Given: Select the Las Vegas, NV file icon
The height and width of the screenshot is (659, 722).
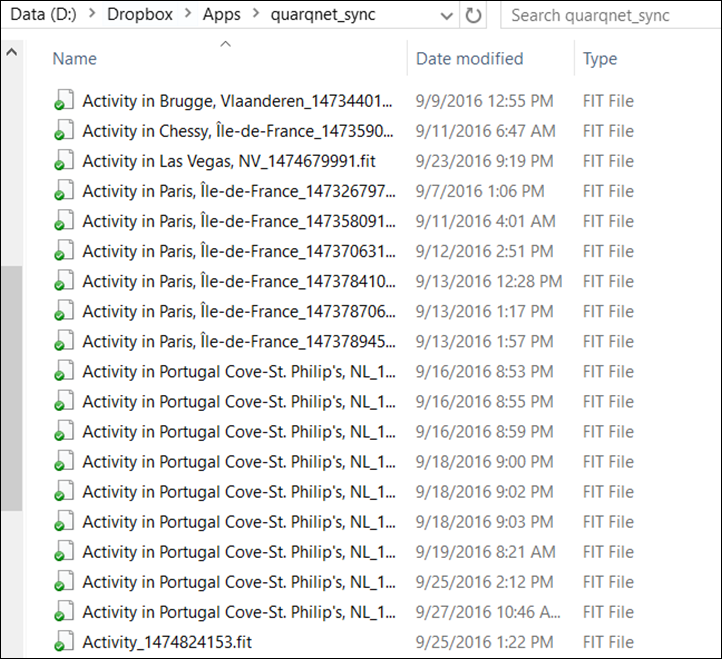Looking at the screenshot, I should [x=63, y=161].
